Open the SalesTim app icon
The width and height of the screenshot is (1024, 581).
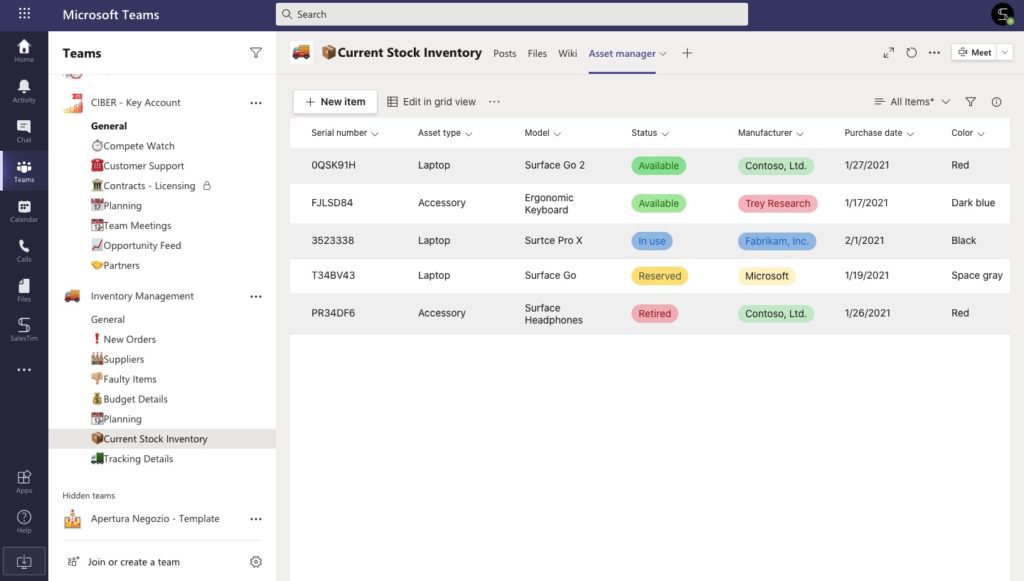[24, 329]
